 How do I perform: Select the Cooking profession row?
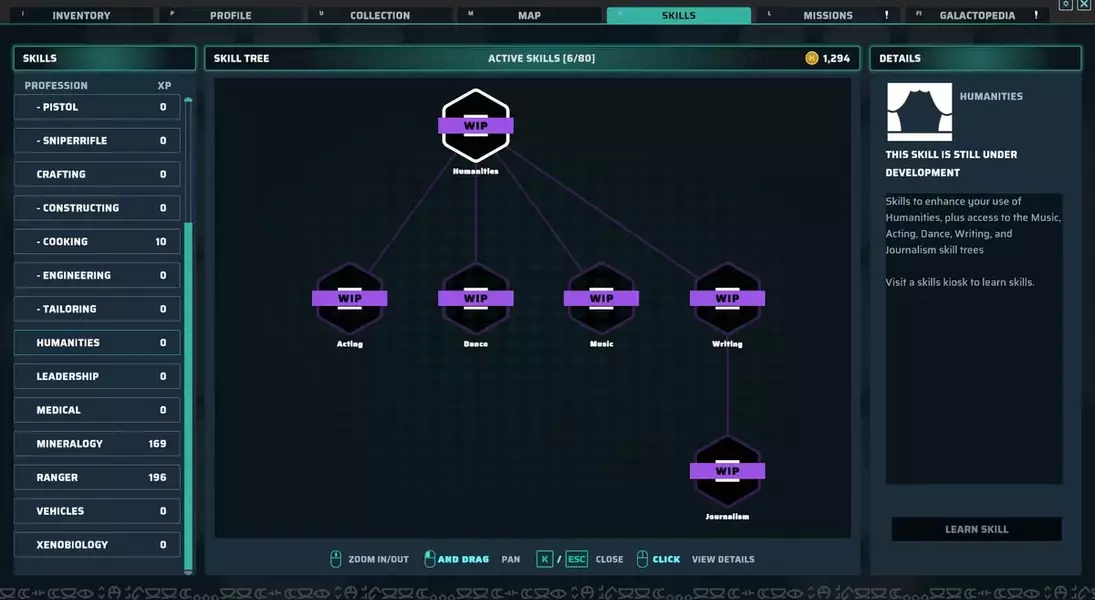coord(97,242)
